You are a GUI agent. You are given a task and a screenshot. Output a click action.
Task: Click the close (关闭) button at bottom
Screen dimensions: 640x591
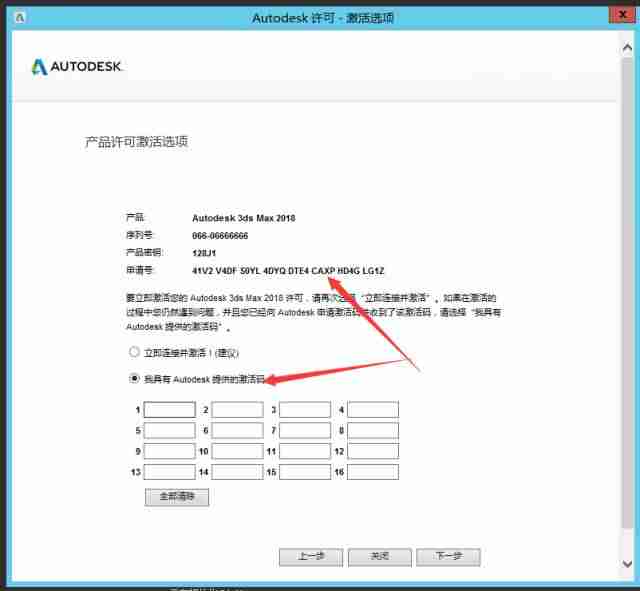[x=380, y=557]
